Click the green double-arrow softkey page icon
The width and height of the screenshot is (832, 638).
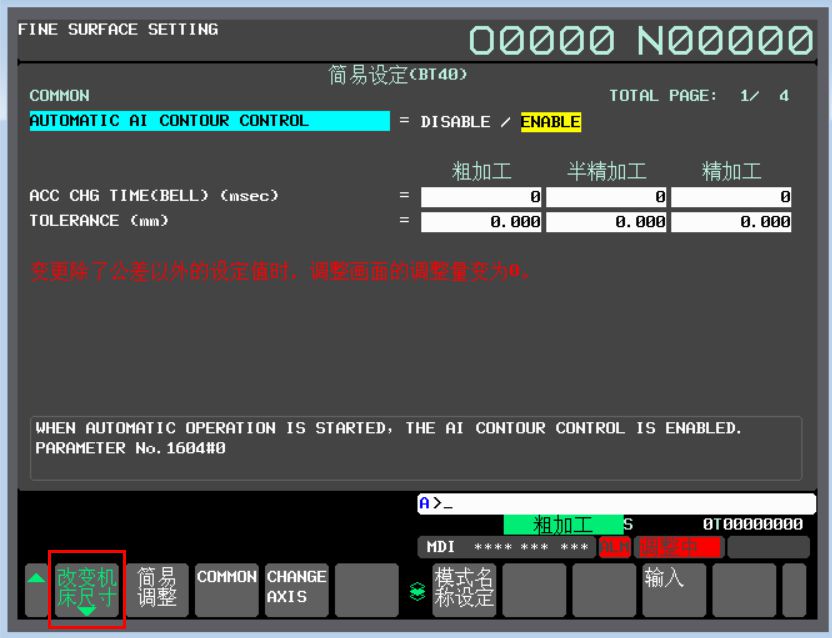419,591
